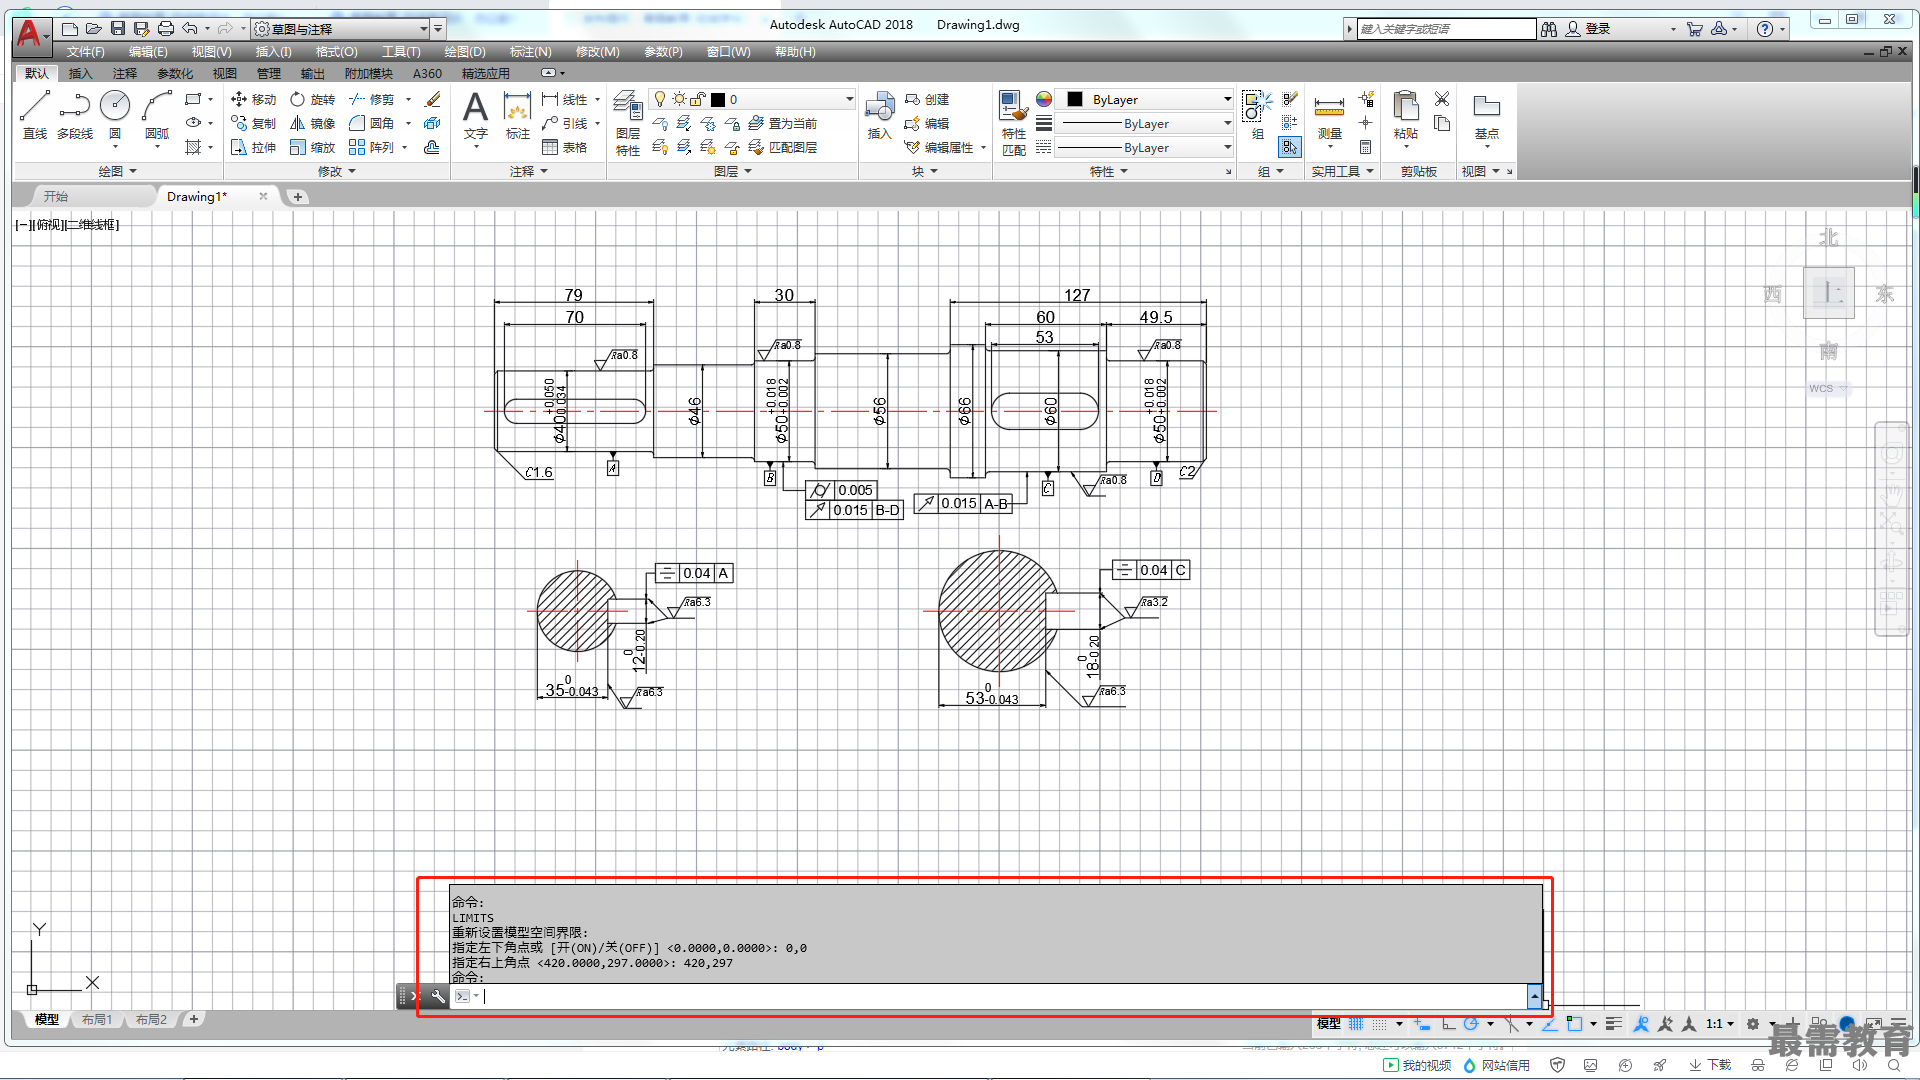Image resolution: width=1920 pixels, height=1080 pixels.
Task: Open the Layer Properties (图层特性) manager
Action: [x=628, y=123]
